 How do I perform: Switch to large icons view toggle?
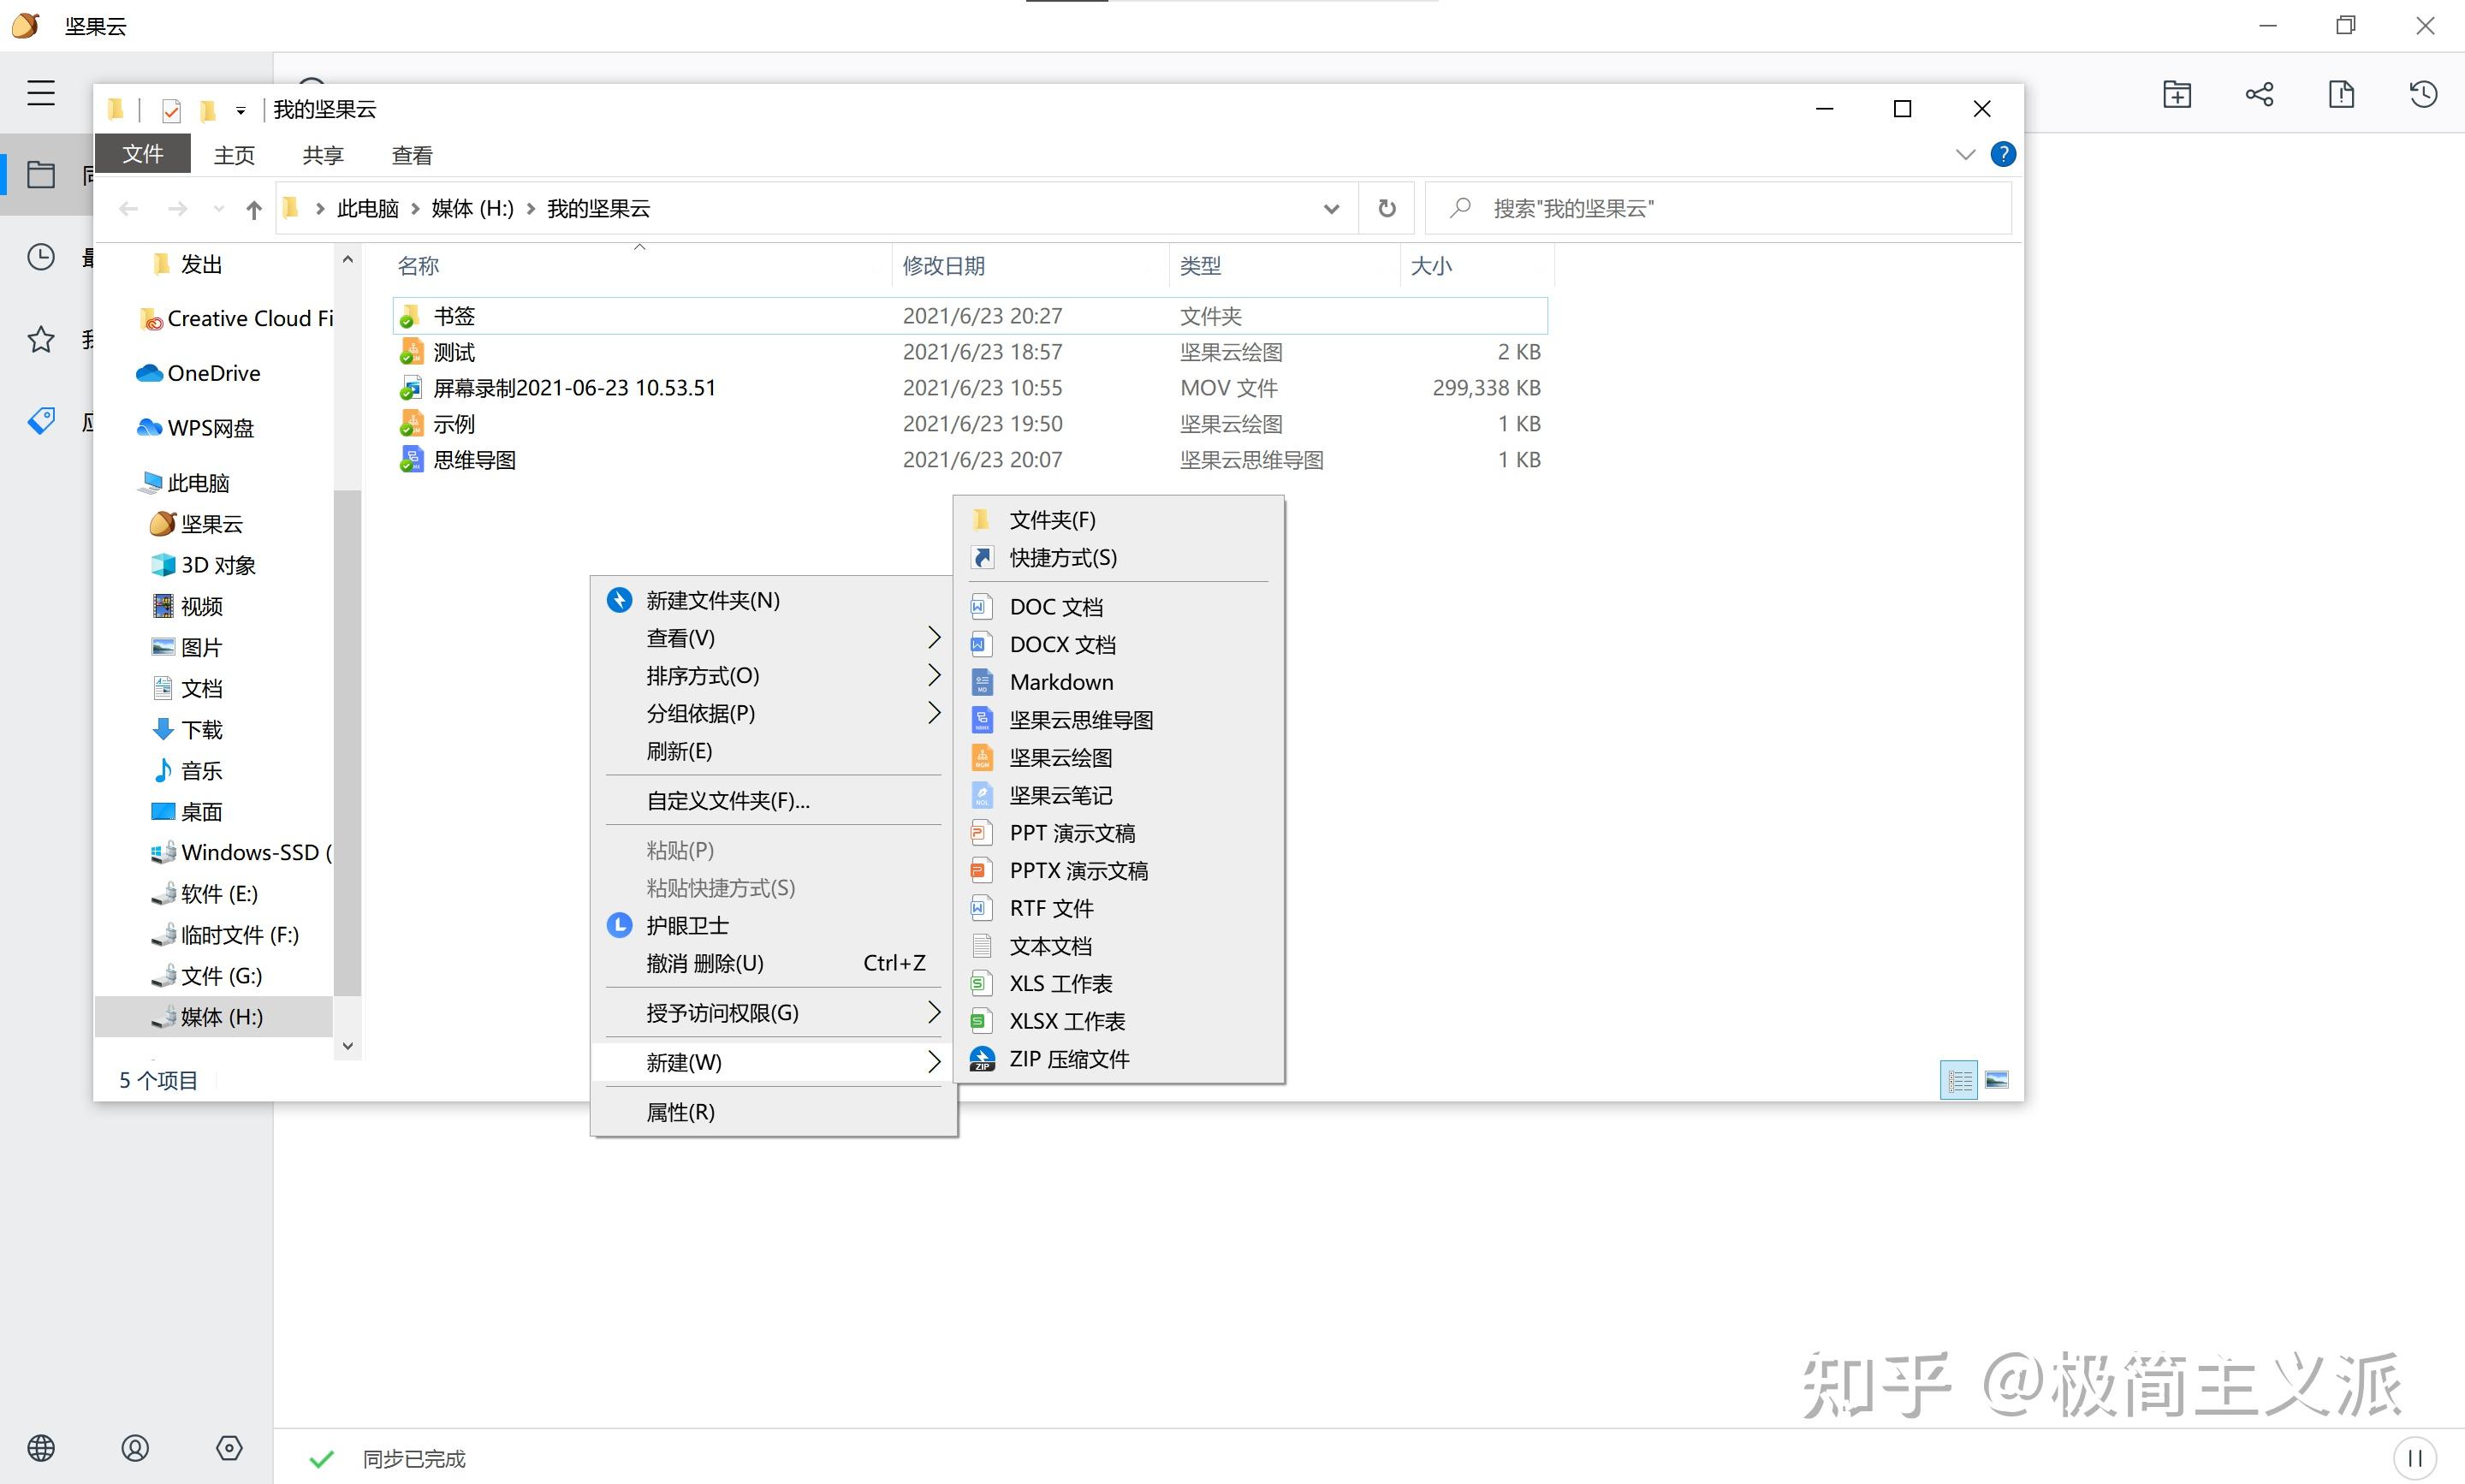[x=1997, y=1080]
